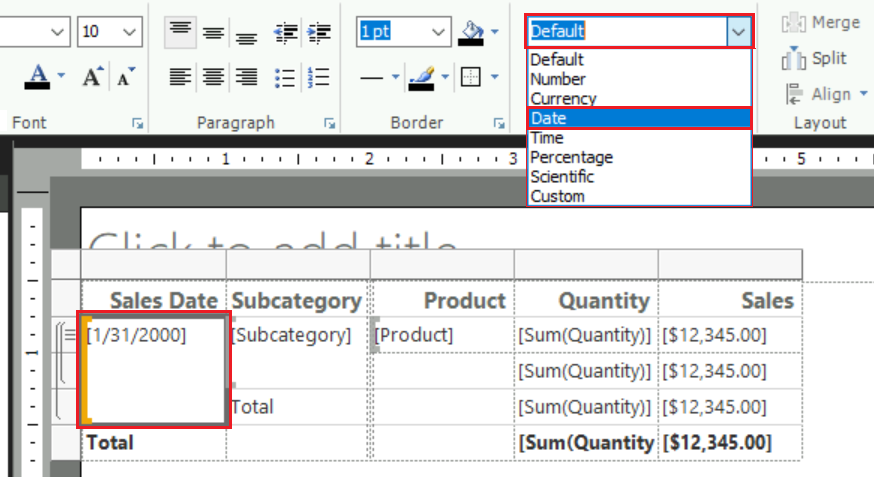This screenshot has width=874, height=477.
Task: Collapse the number format Default combo box
Action: pos(738,32)
